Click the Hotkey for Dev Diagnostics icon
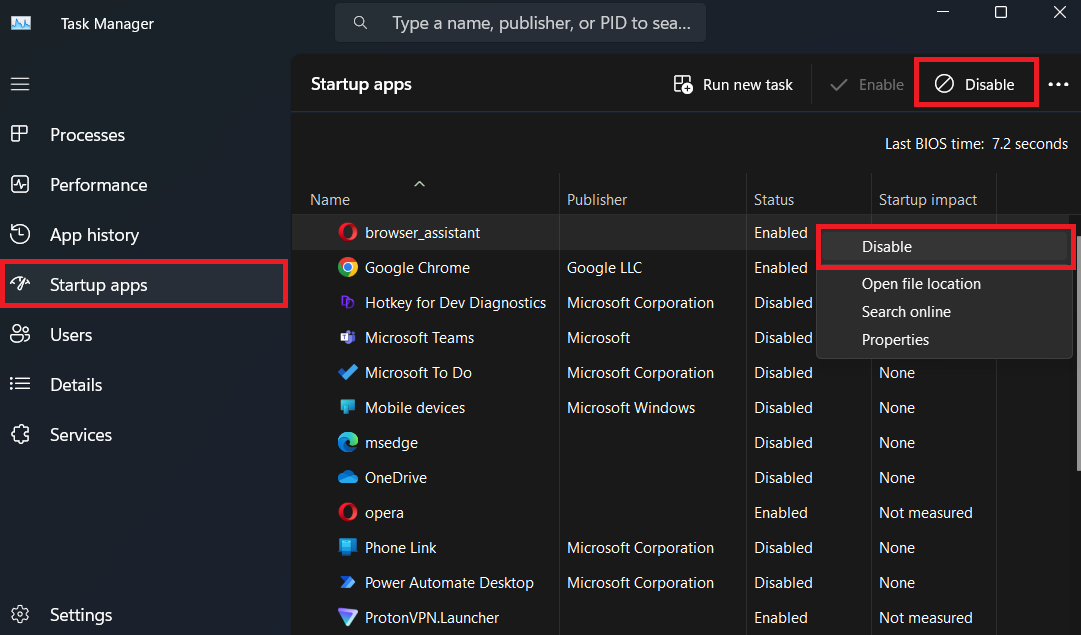1081x635 pixels. [x=347, y=302]
